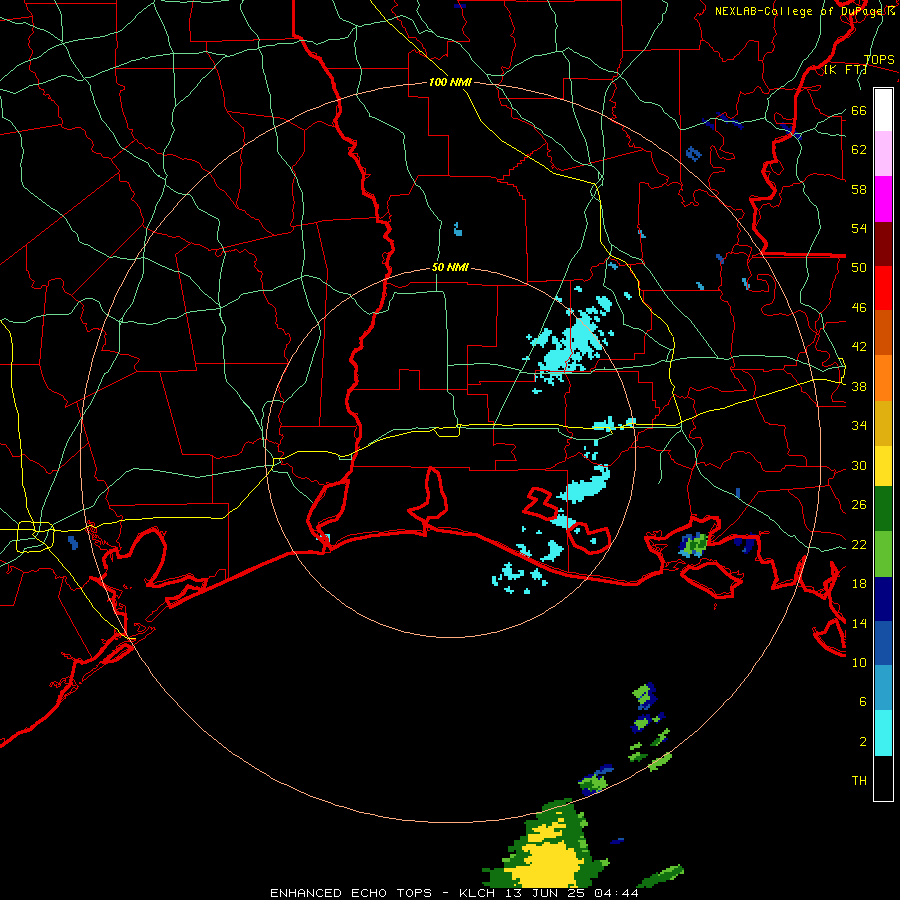Screen dimensions: 900x900
Task: Click the light pink legend swatch
Action: pos(883,154)
